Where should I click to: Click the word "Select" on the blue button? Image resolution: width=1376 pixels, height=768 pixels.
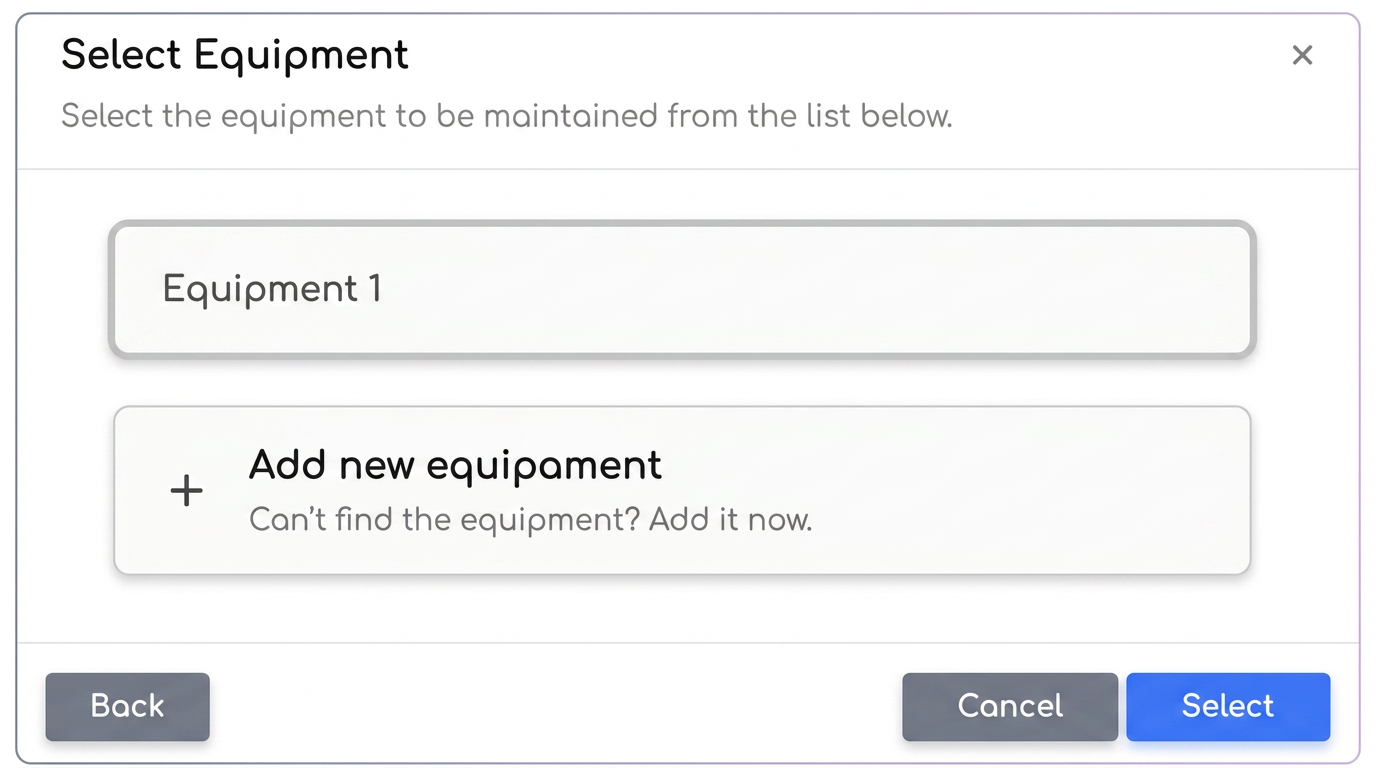[x=1228, y=706]
